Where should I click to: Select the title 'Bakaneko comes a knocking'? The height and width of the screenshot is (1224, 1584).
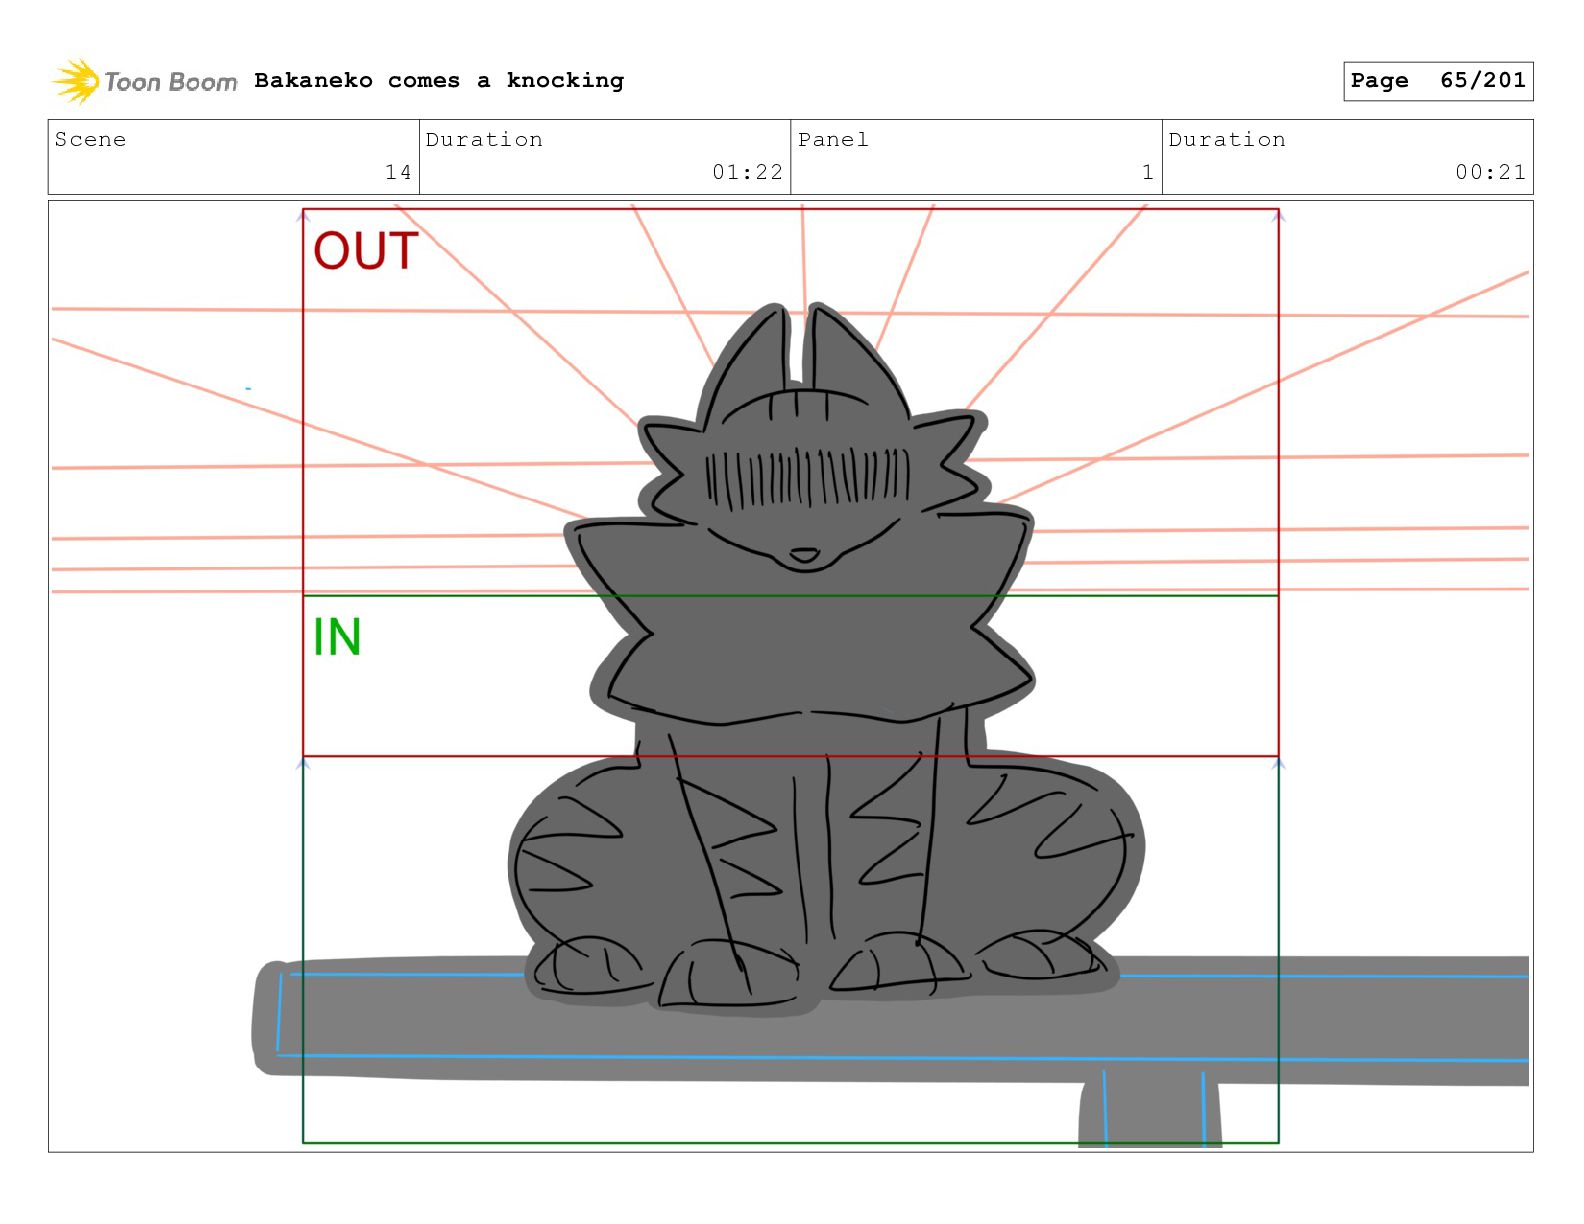tap(439, 81)
